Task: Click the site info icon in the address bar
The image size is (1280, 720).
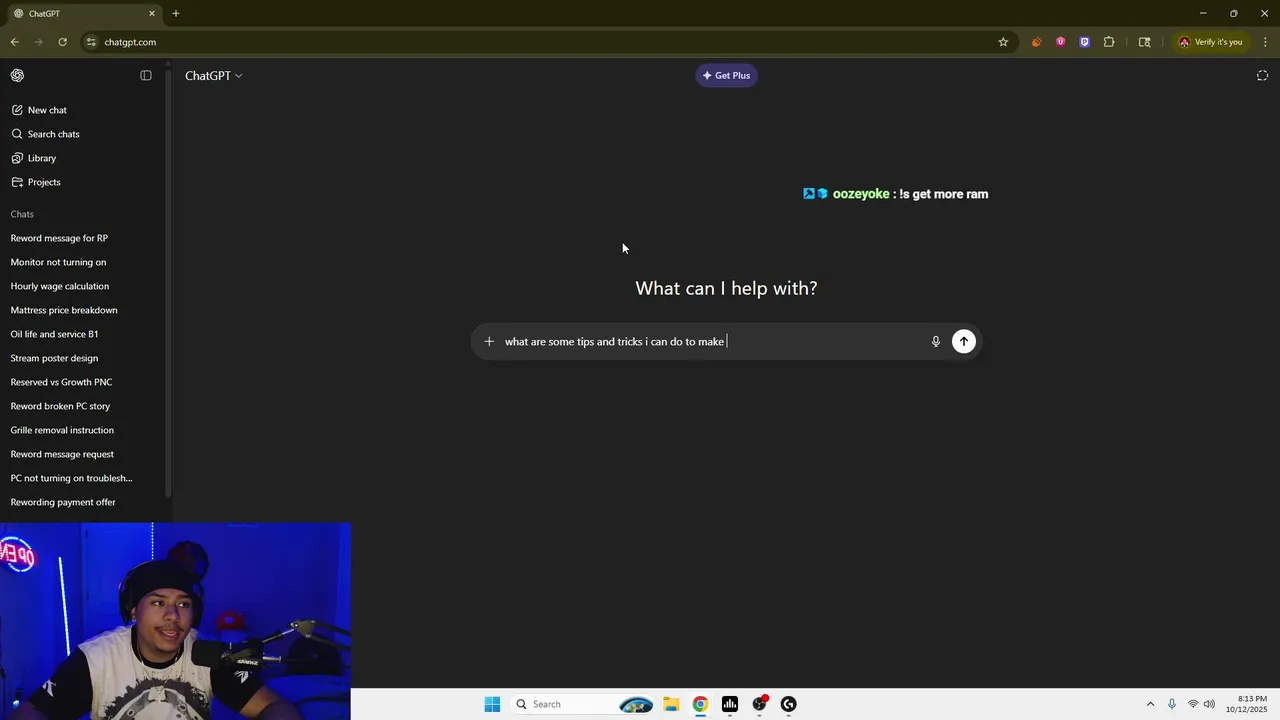Action: pos(91,42)
